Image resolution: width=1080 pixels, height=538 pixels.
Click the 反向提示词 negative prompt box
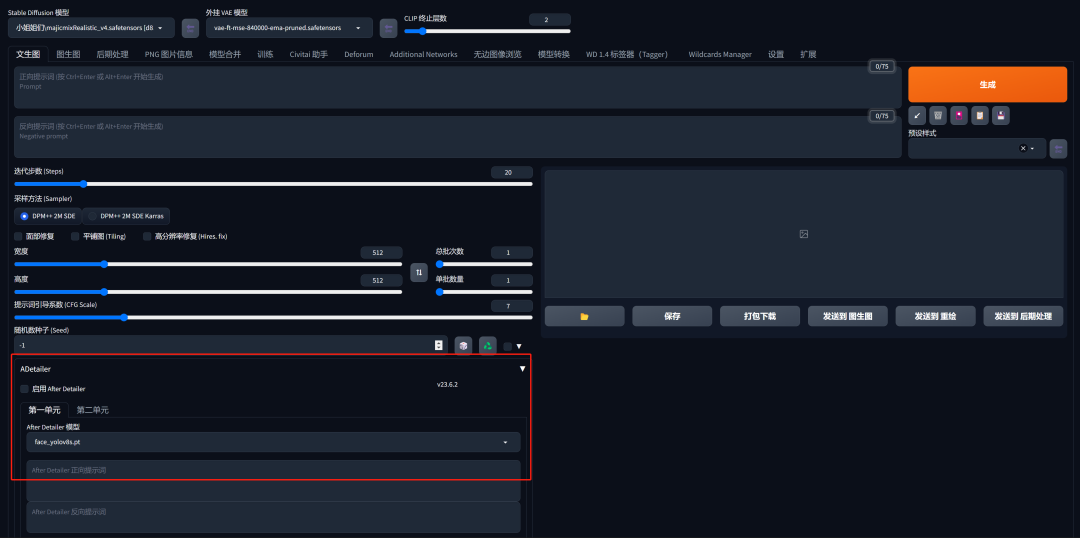(x=457, y=137)
